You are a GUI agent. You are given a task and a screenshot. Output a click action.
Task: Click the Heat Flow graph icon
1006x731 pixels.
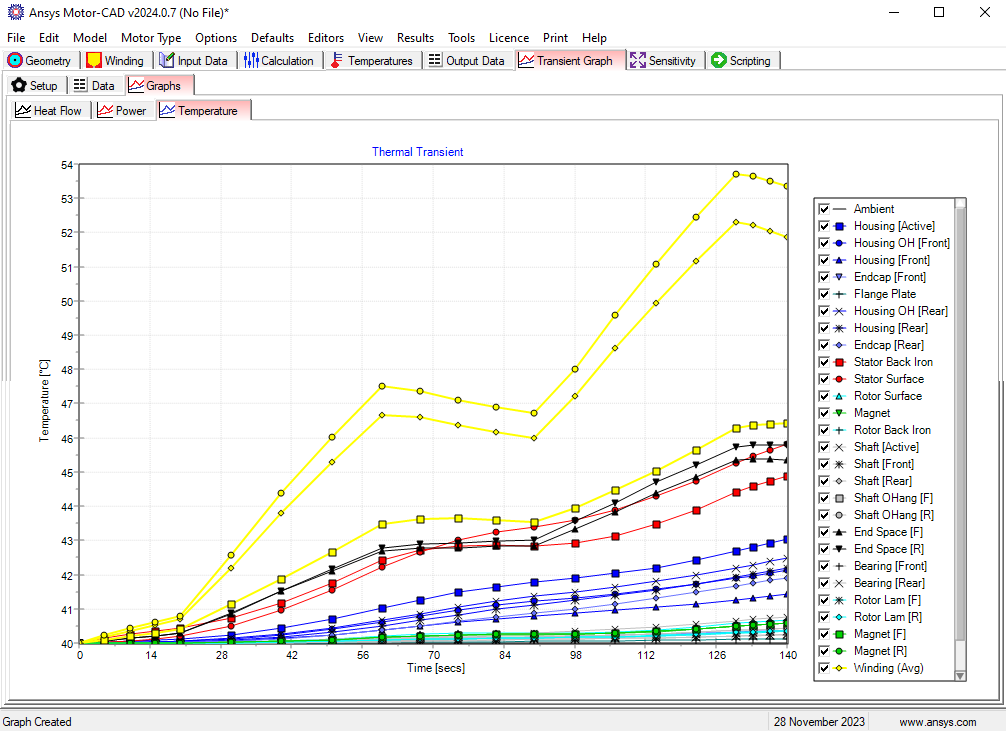tap(23, 110)
